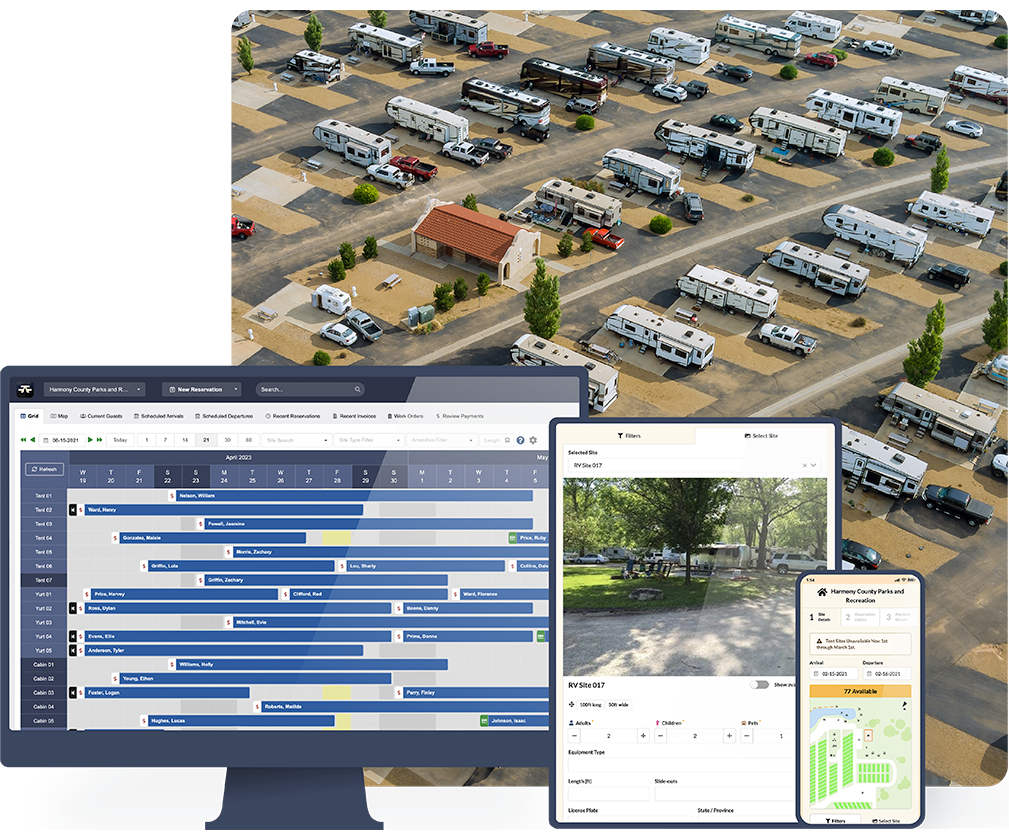The height and width of the screenshot is (839, 1009).
Task: Click the Today button
Action: coord(120,440)
